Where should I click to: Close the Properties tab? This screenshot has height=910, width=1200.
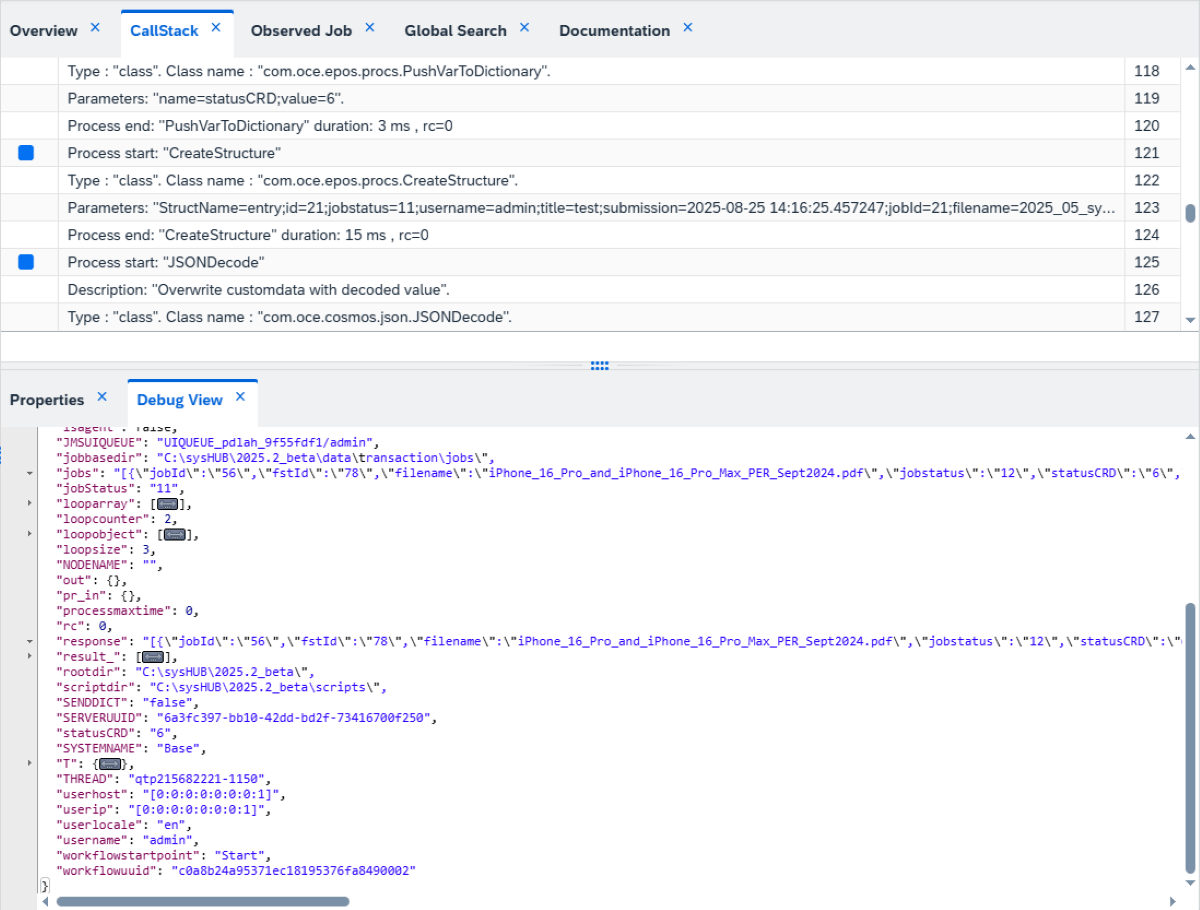102,397
